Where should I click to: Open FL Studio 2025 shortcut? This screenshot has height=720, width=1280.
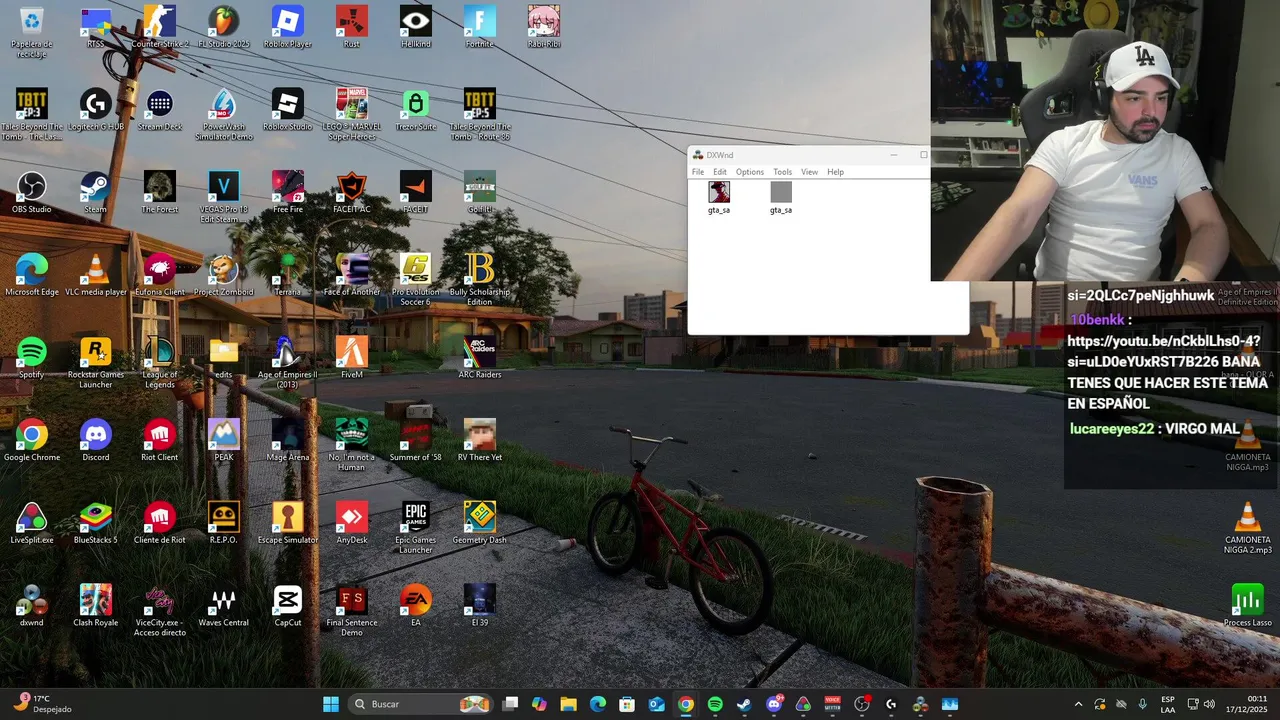coord(224,27)
